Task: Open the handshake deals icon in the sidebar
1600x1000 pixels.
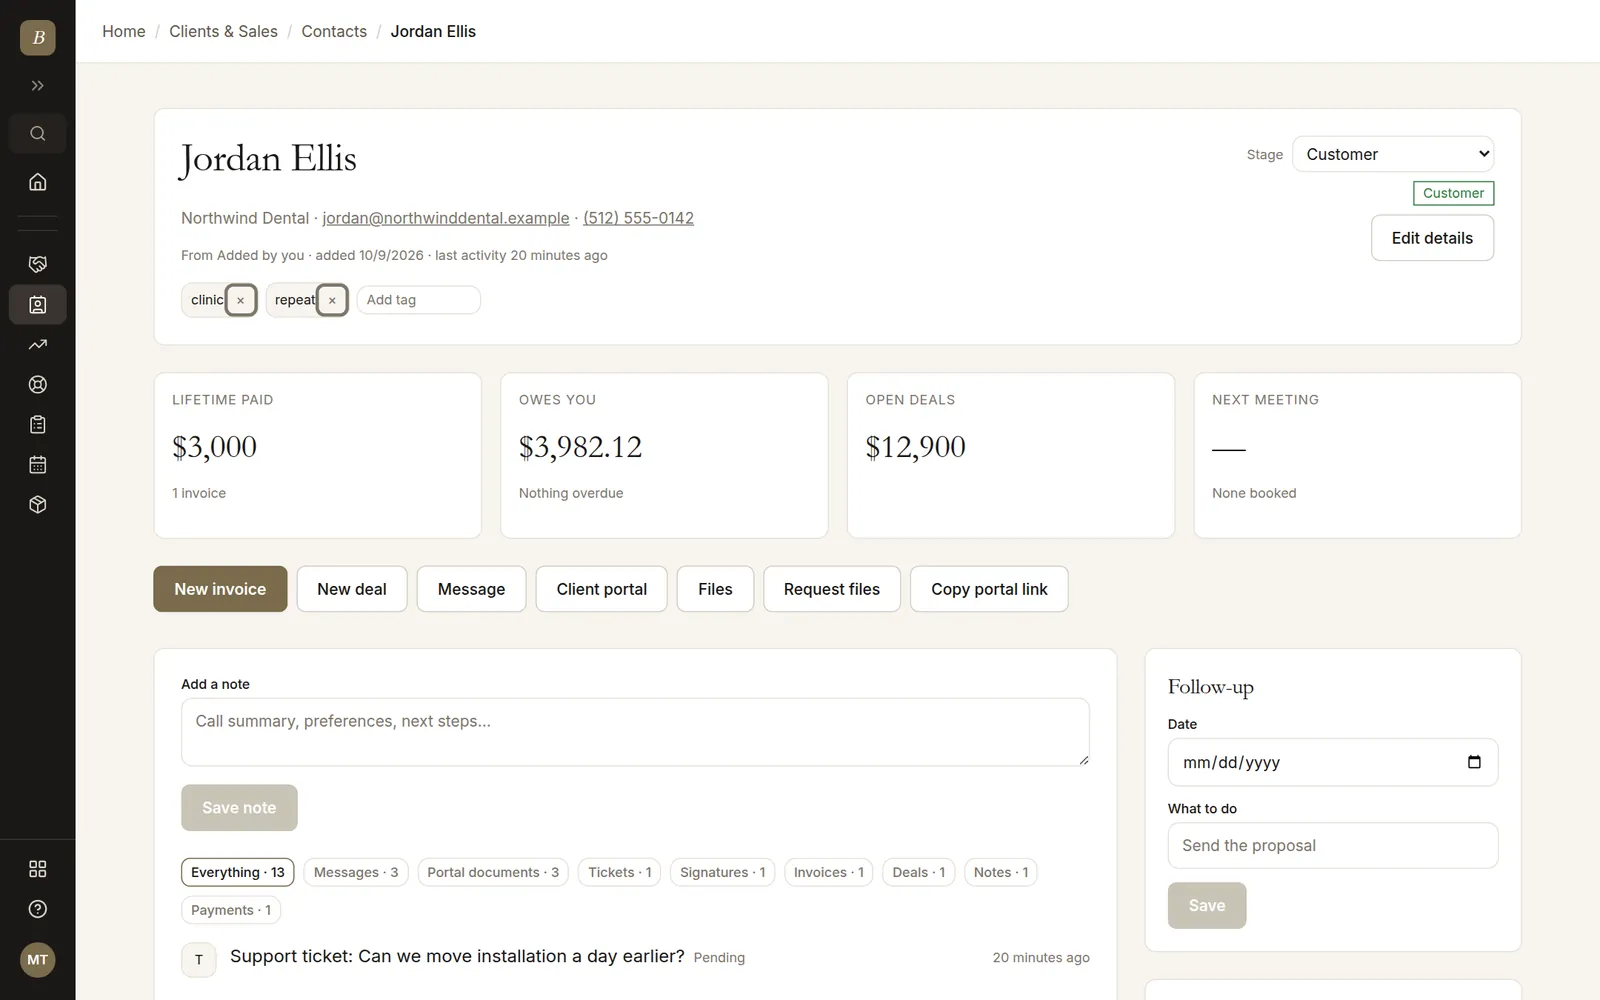Action: pyautogui.click(x=38, y=264)
